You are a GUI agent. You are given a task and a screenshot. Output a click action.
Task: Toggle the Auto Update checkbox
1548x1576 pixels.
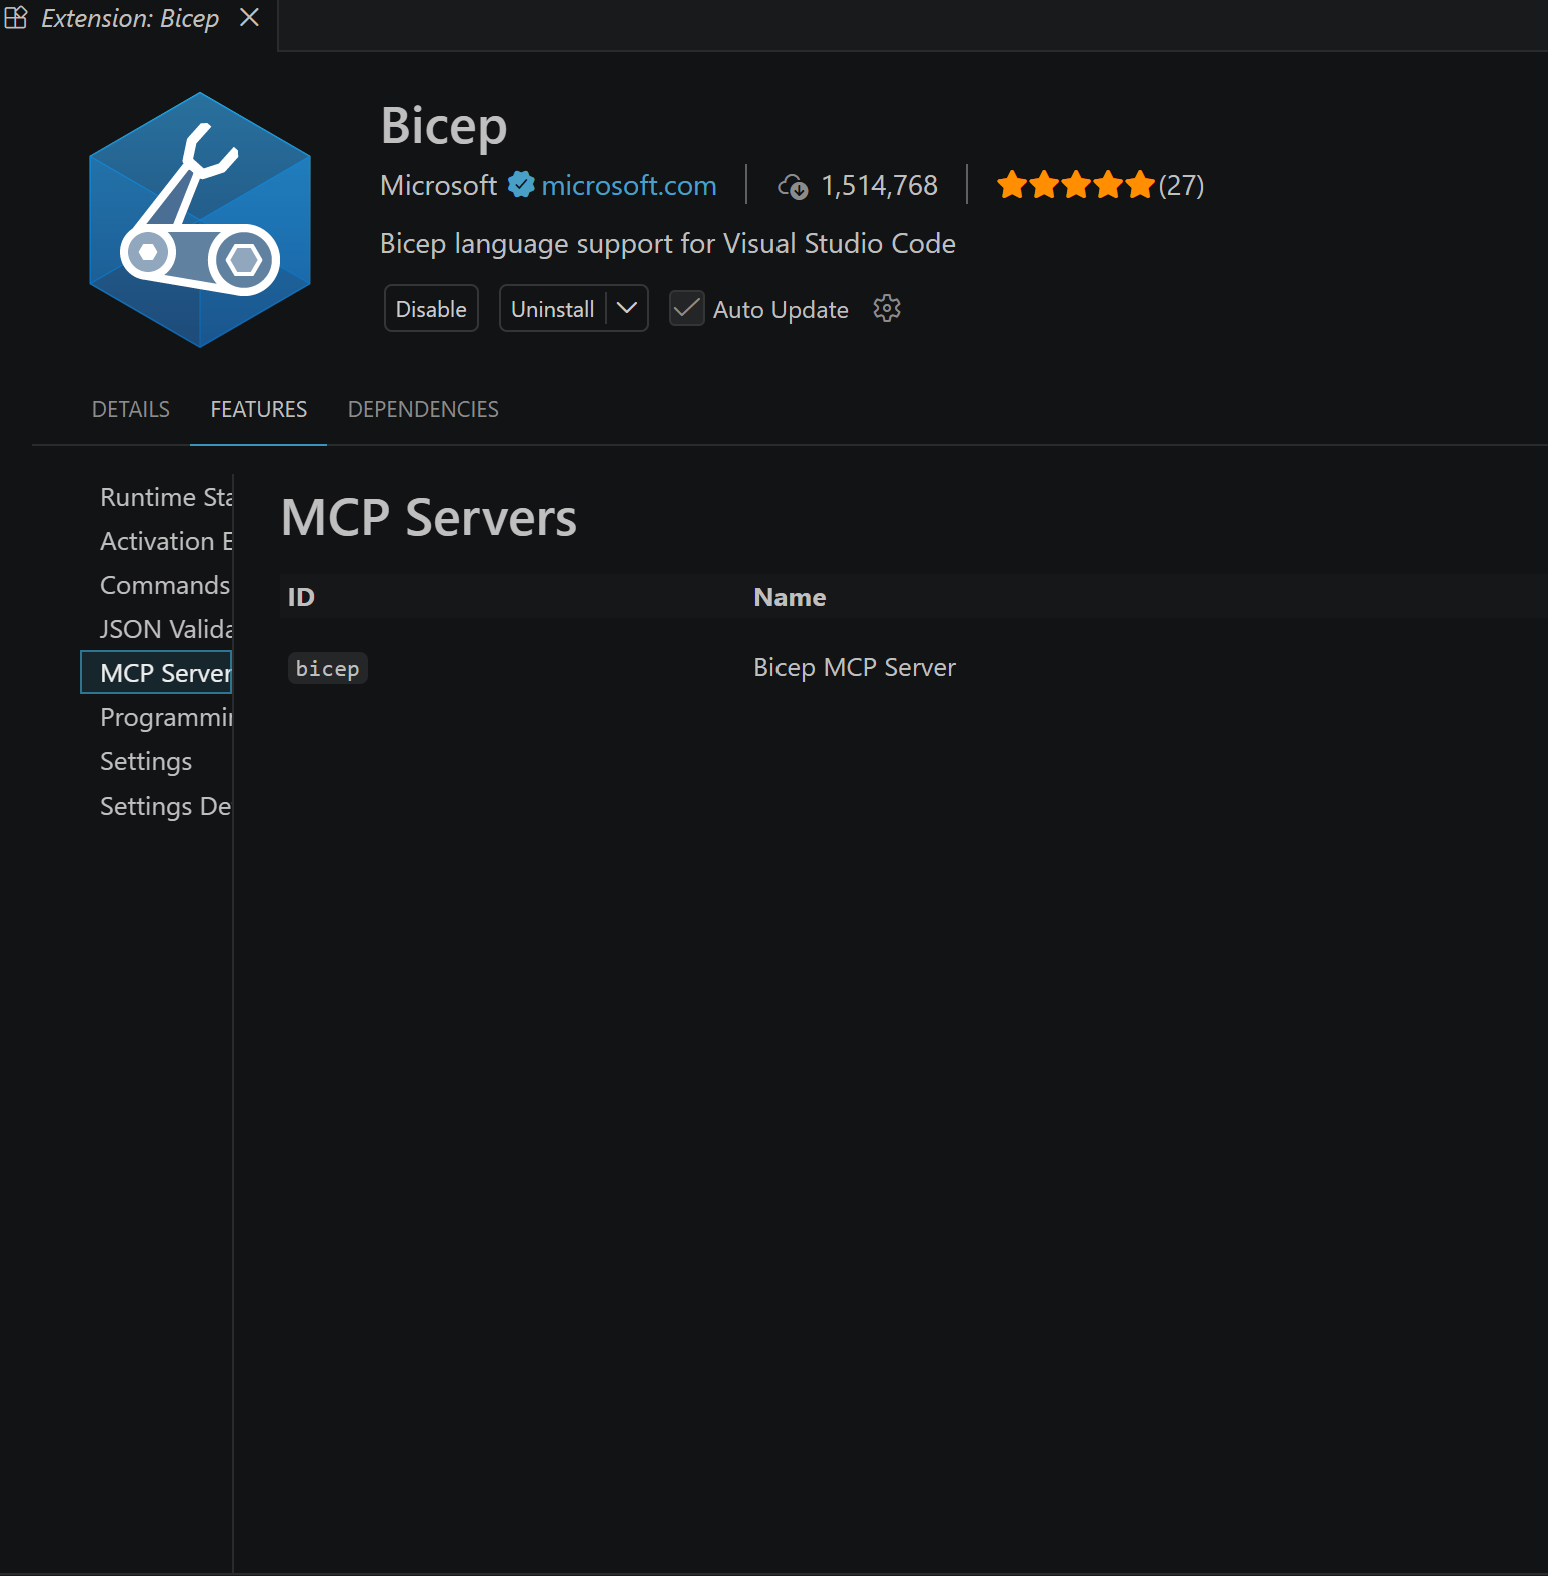[686, 309]
